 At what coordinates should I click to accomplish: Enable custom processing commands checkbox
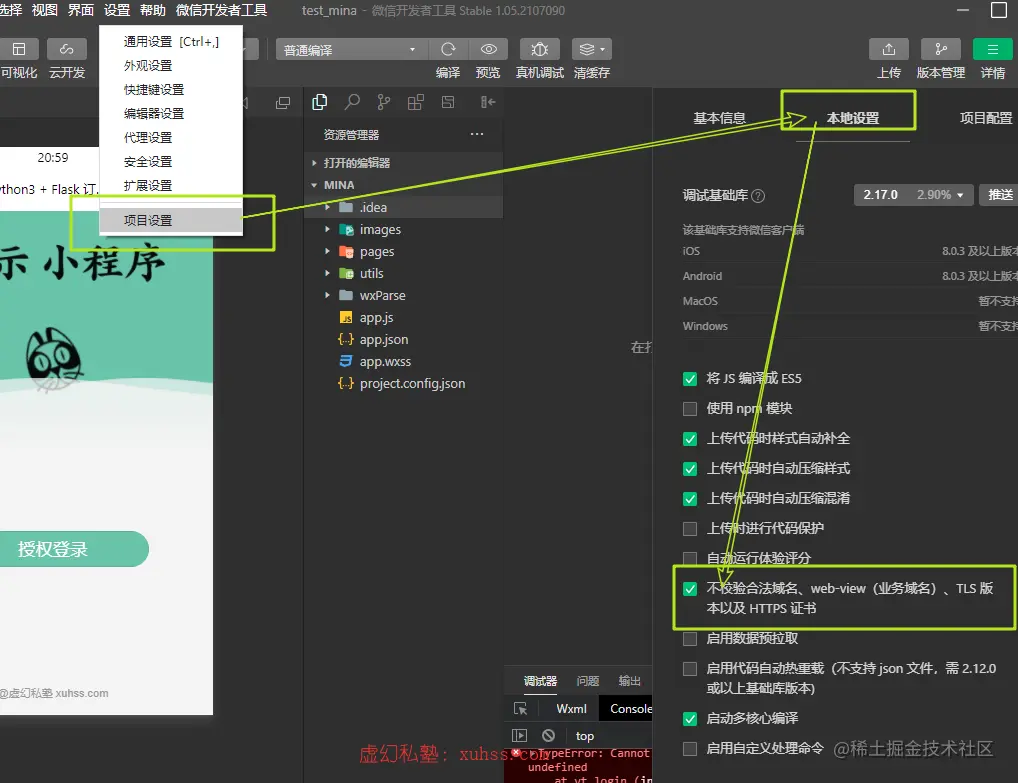click(690, 749)
